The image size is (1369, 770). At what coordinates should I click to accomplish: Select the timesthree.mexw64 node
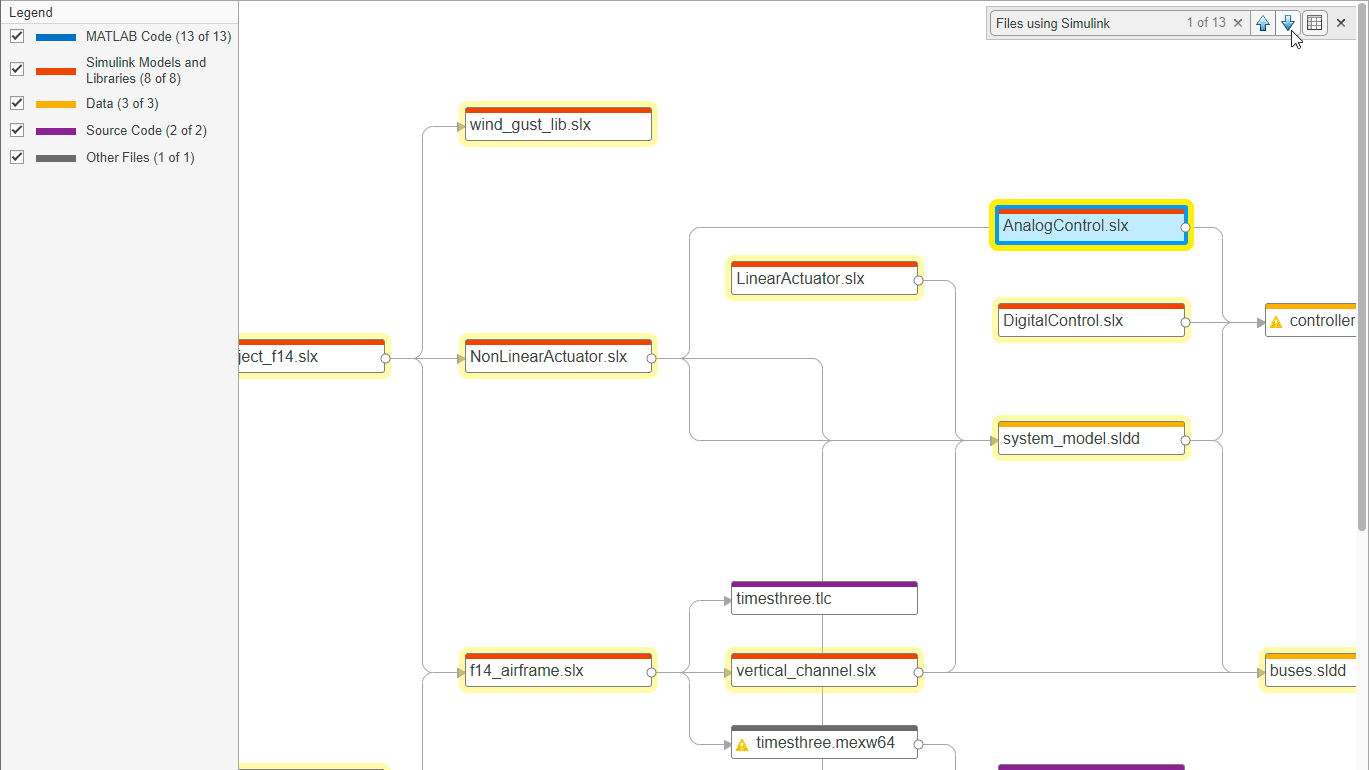824,742
